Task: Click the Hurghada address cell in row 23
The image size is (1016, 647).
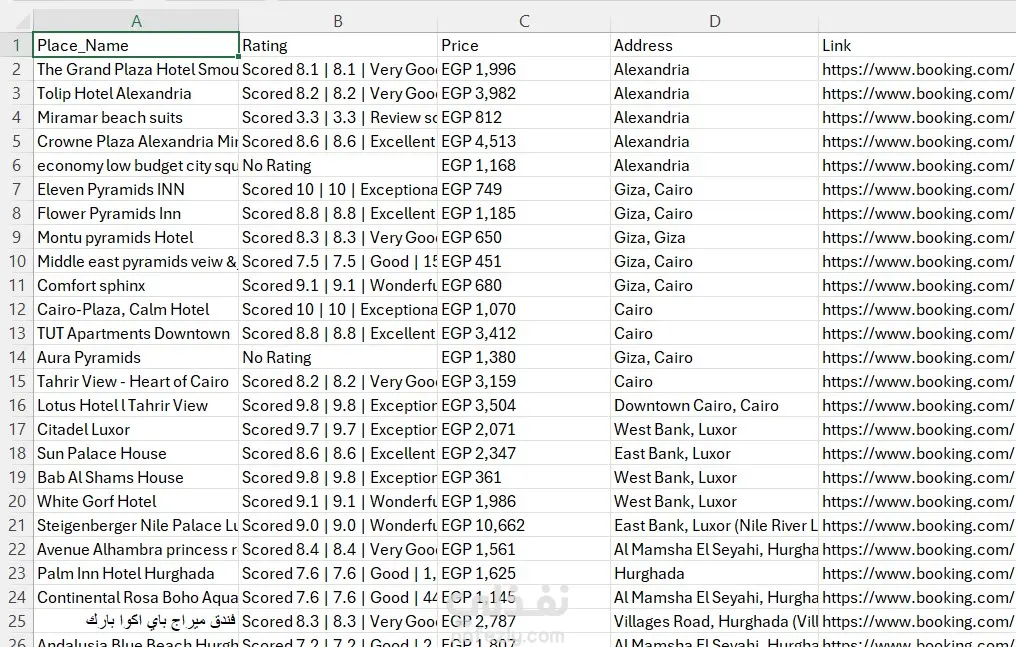Action: click(715, 573)
